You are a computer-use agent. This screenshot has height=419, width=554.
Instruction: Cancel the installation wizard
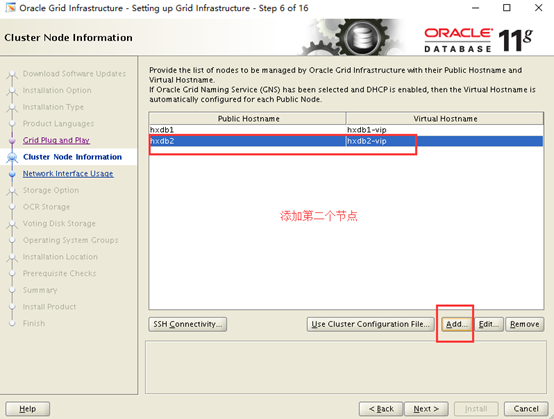coord(526,409)
